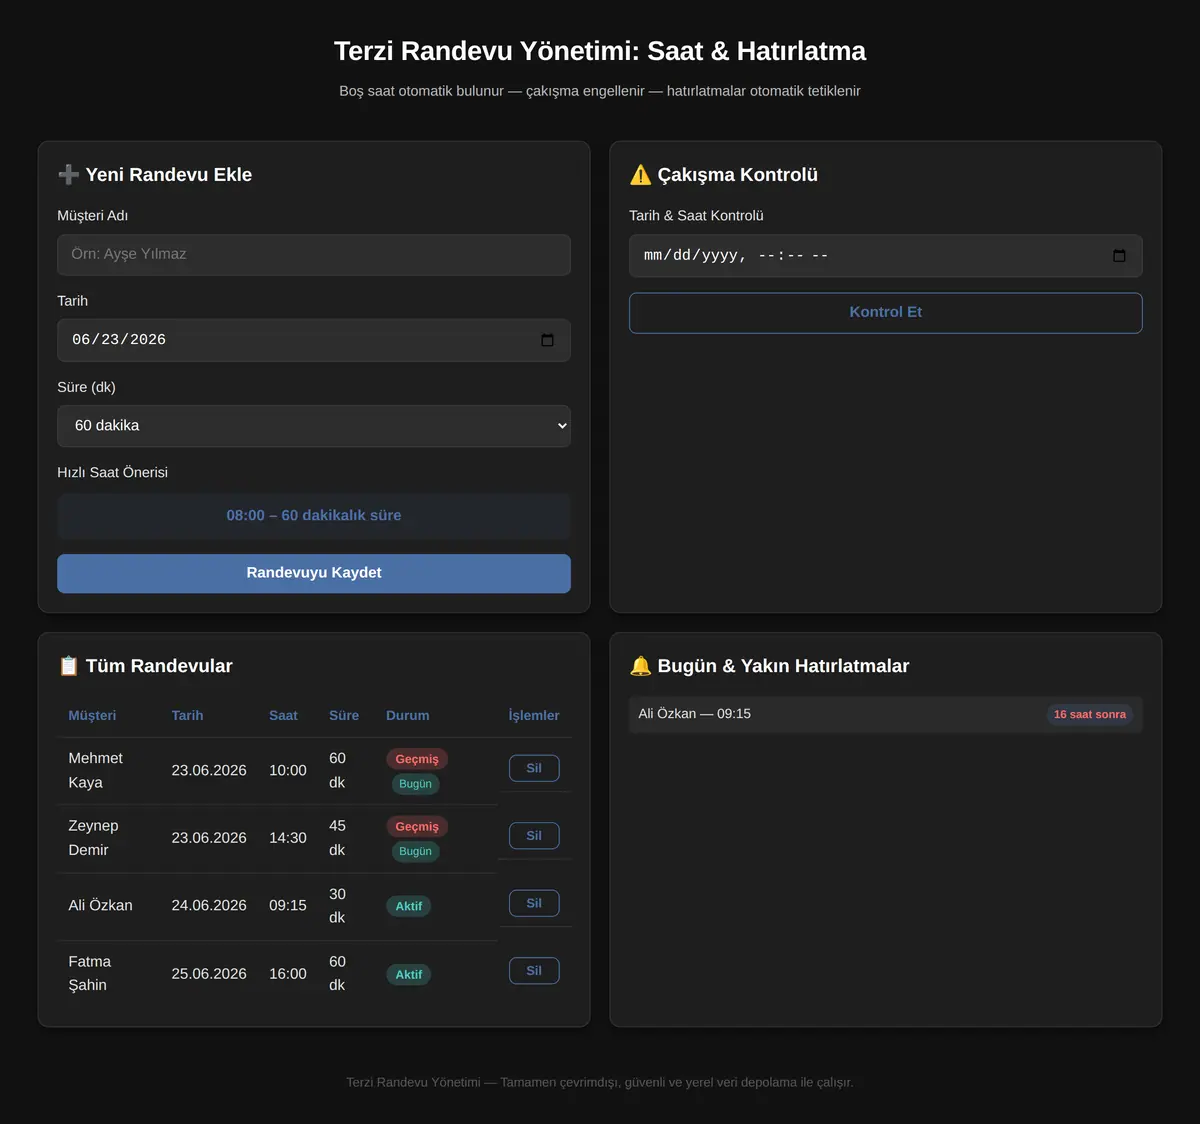Click the Tarih date field showing 06/23/2026
Image resolution: width=1200 pixels, height=1124 pixels.
tap(314, 340)
